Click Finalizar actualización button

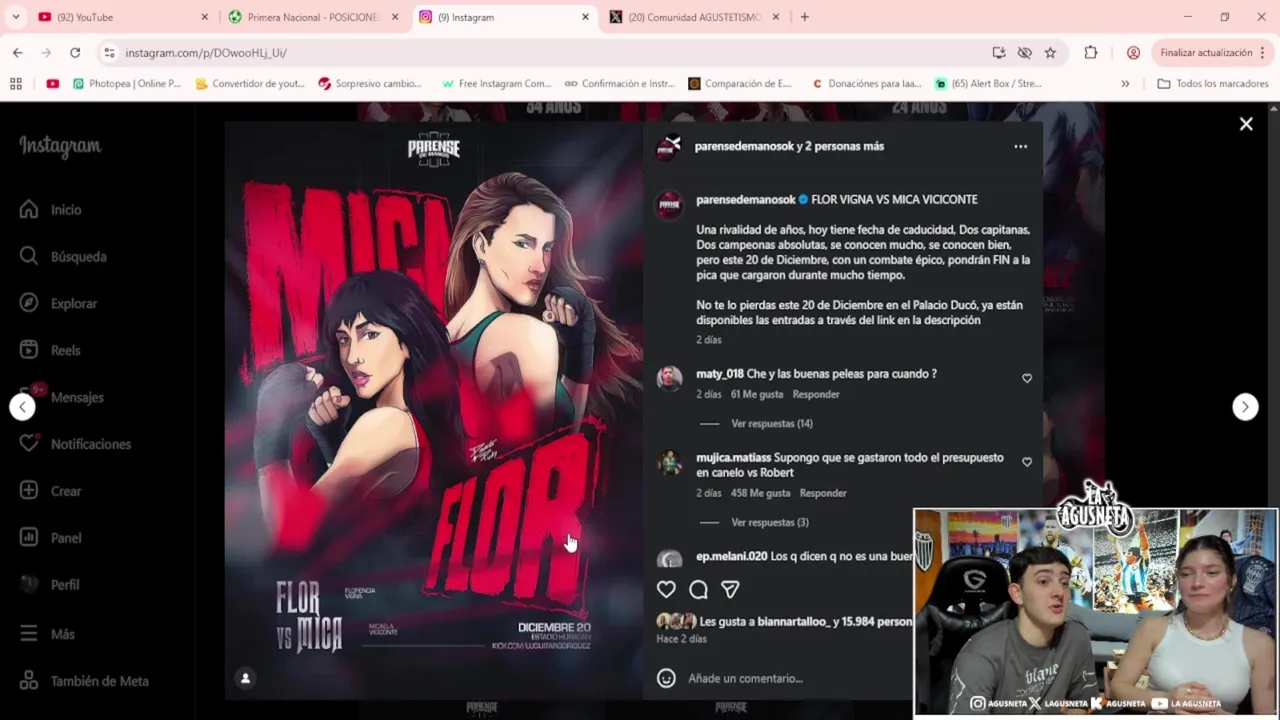[x=1206, y=52]
